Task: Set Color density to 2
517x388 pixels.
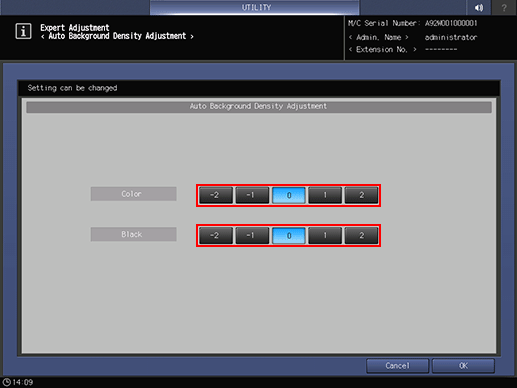Action: (x=361, y=195)
